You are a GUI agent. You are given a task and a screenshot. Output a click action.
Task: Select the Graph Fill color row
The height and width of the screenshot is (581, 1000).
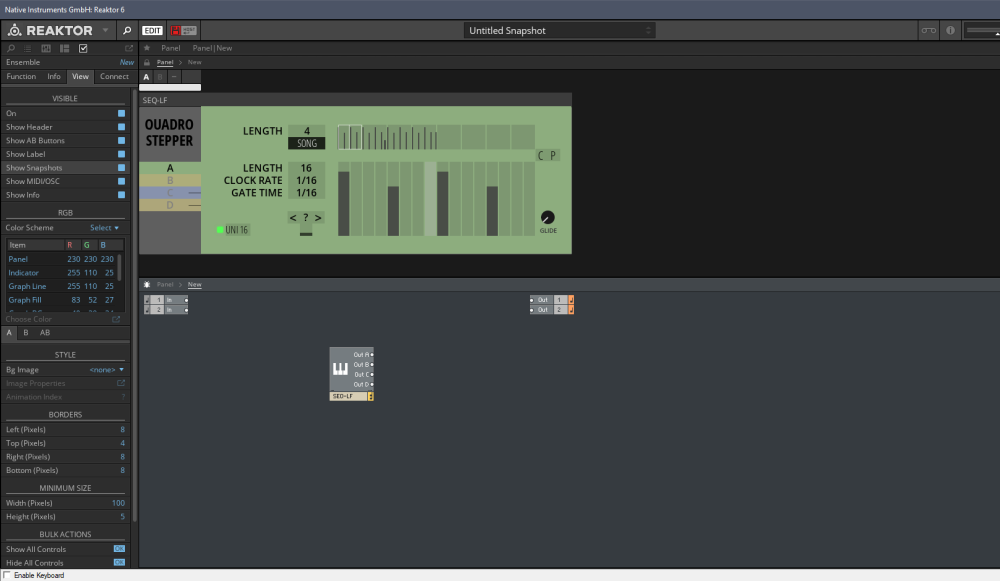click(x=61, y=300)
